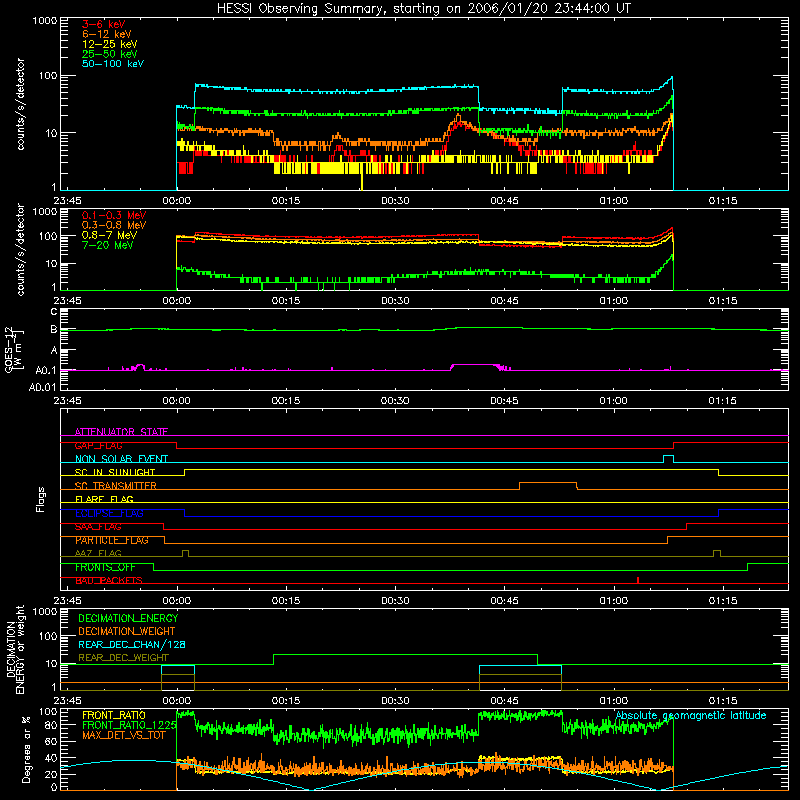The width and height of the screenshot is (800, 800).
Task: Select the 25-50 keV legend label
Action: pyautogui.click(x=109, y=54)
